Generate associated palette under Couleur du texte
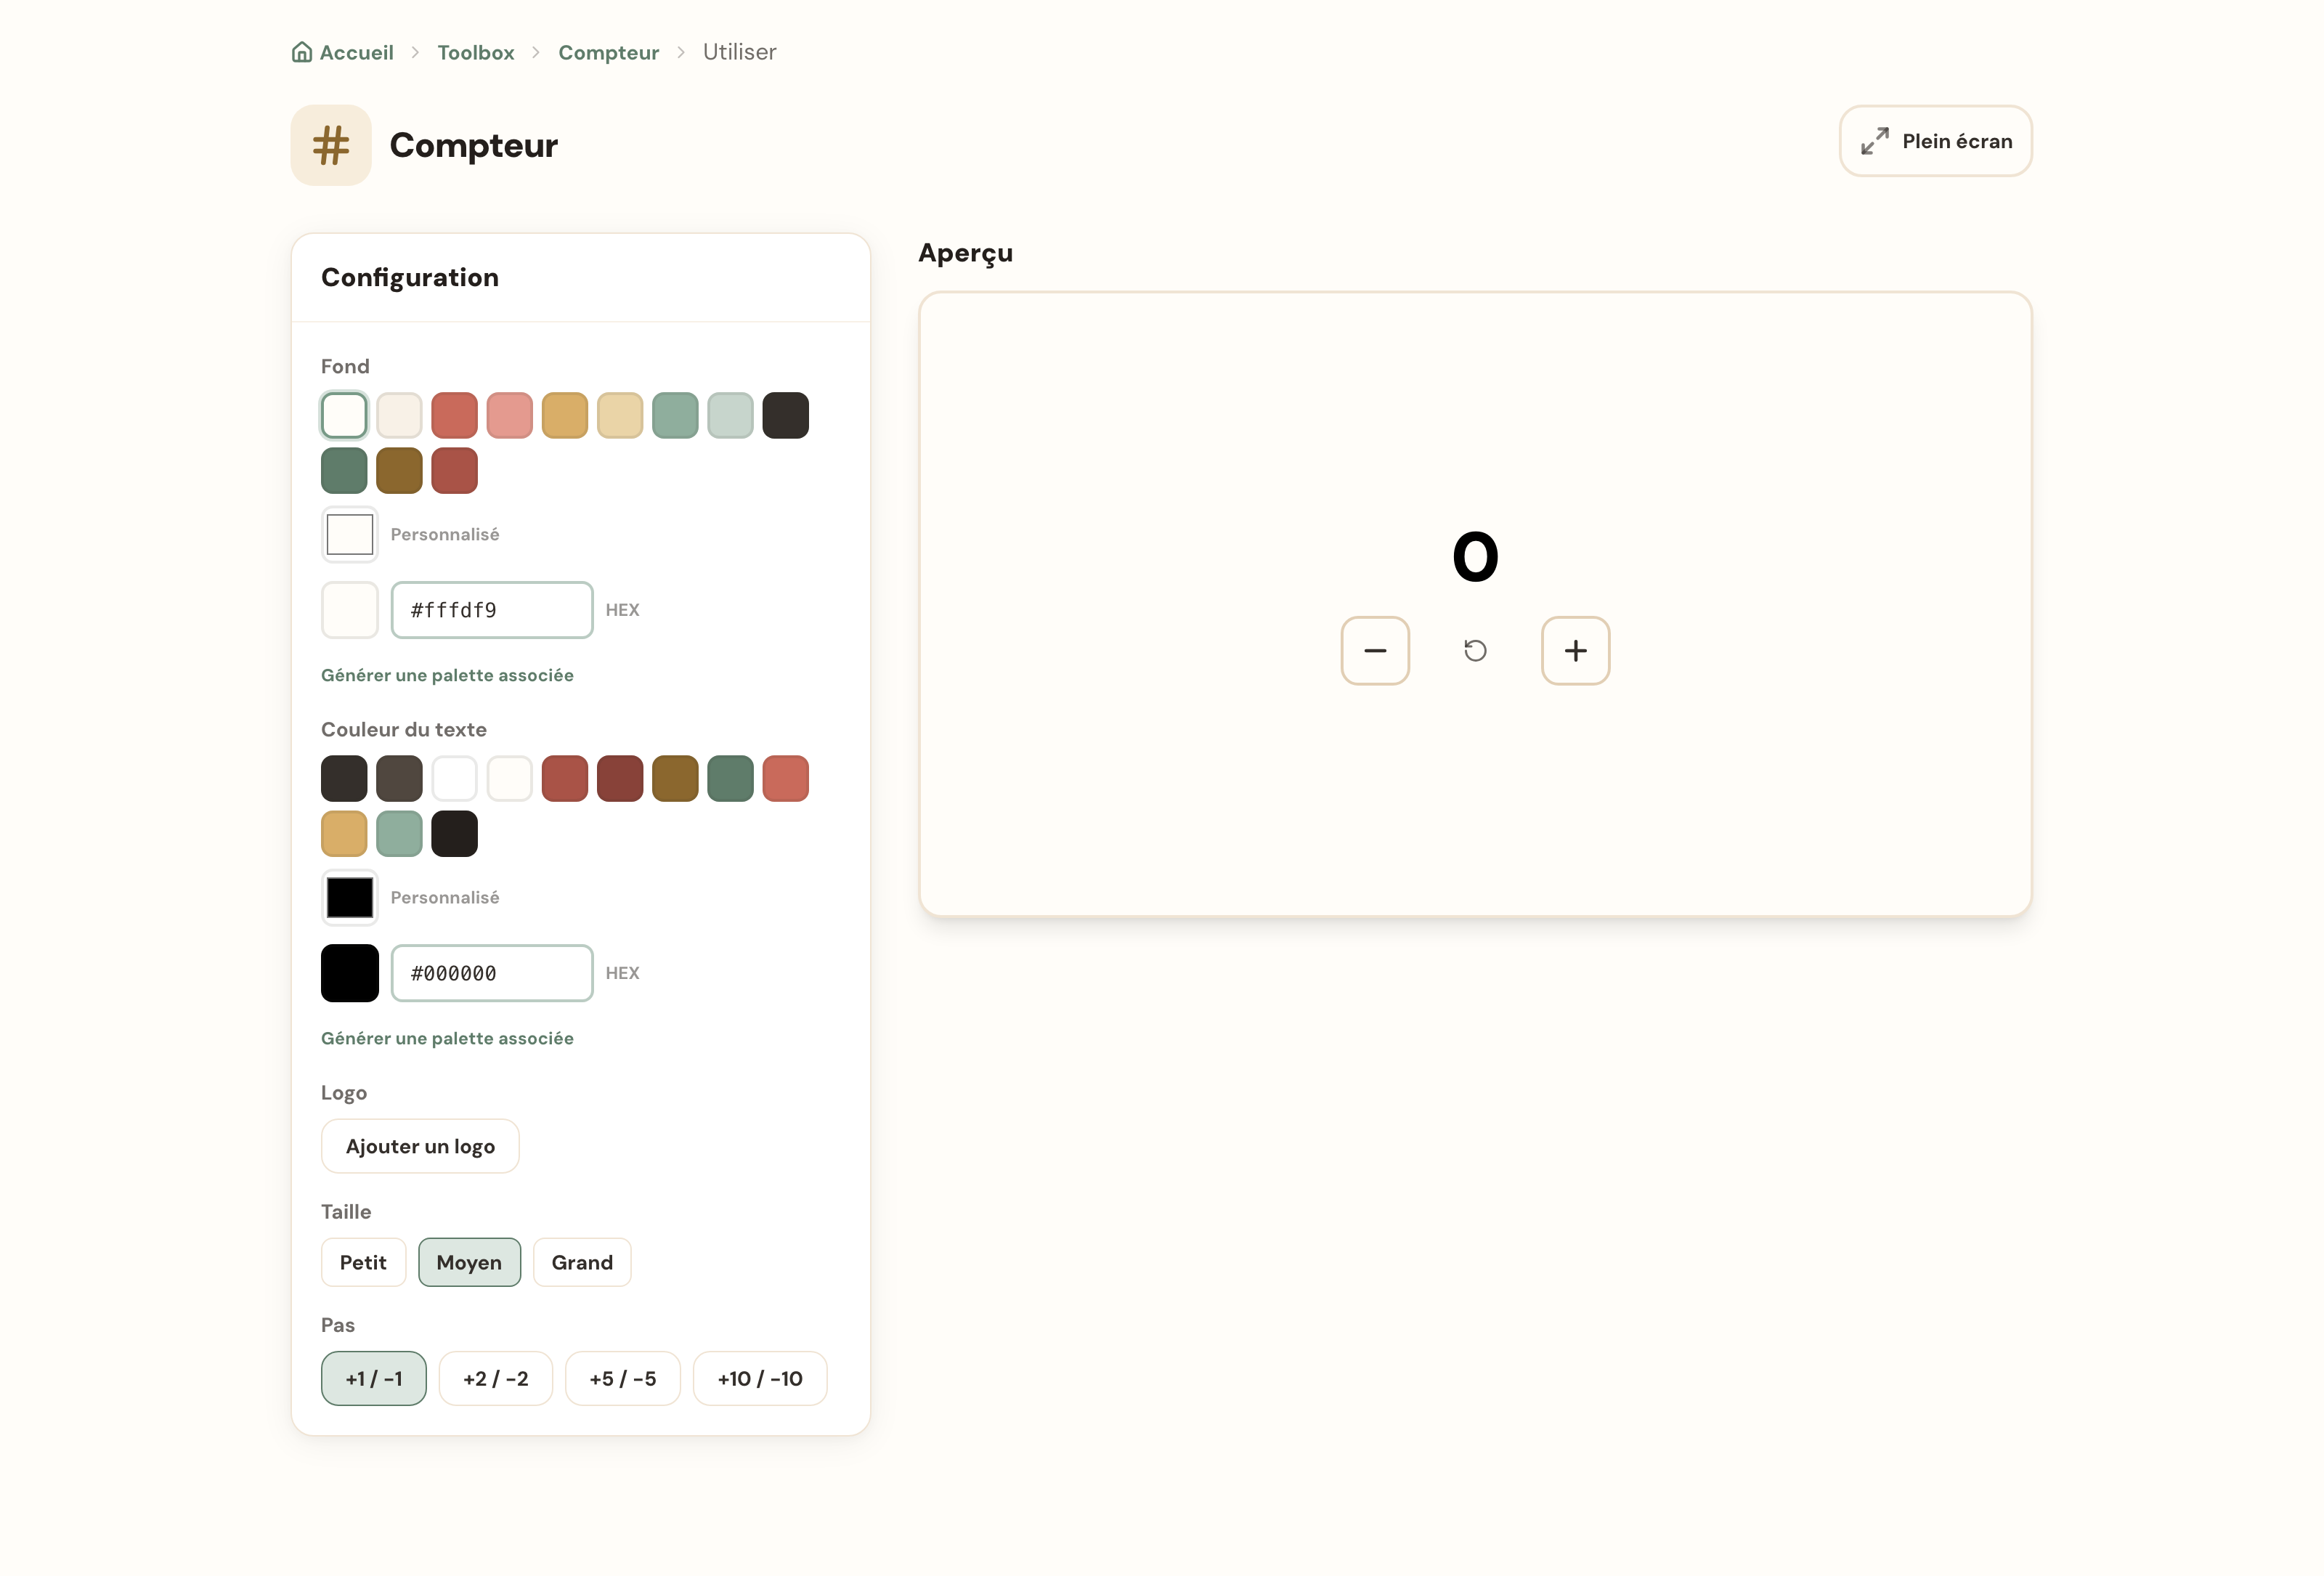 tap(447, 1038)
